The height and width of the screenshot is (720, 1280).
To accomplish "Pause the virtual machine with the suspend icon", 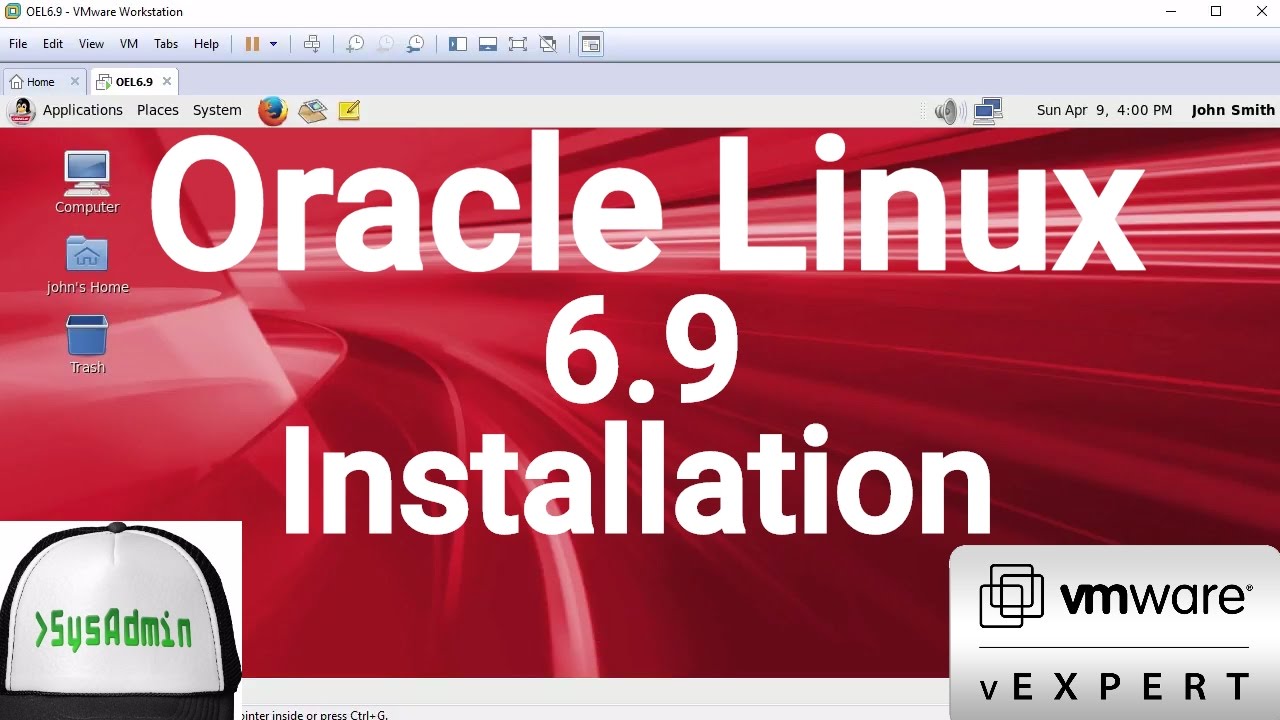I will pos(252,44).
